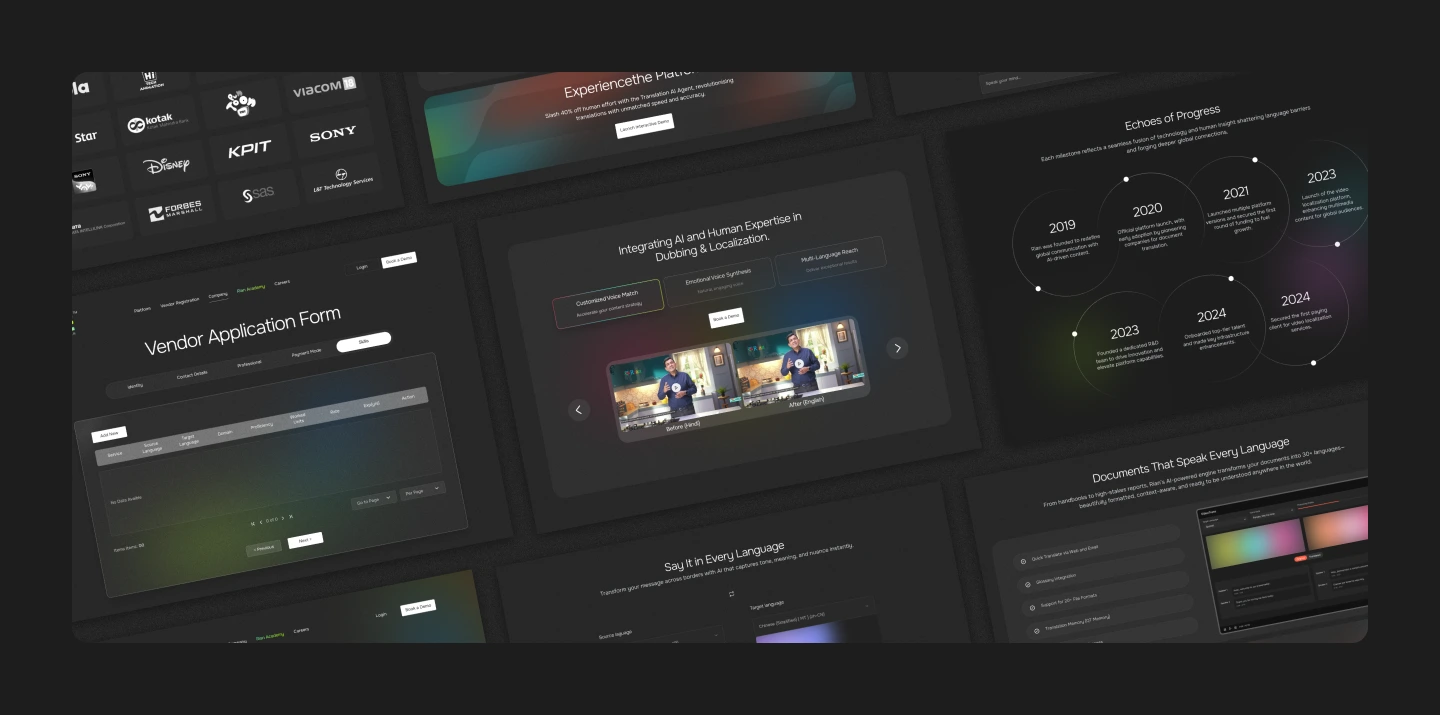Viewport: 1440px width, 715px height.
Task: Open the Per Page dropdown
Action: (422, 491)
